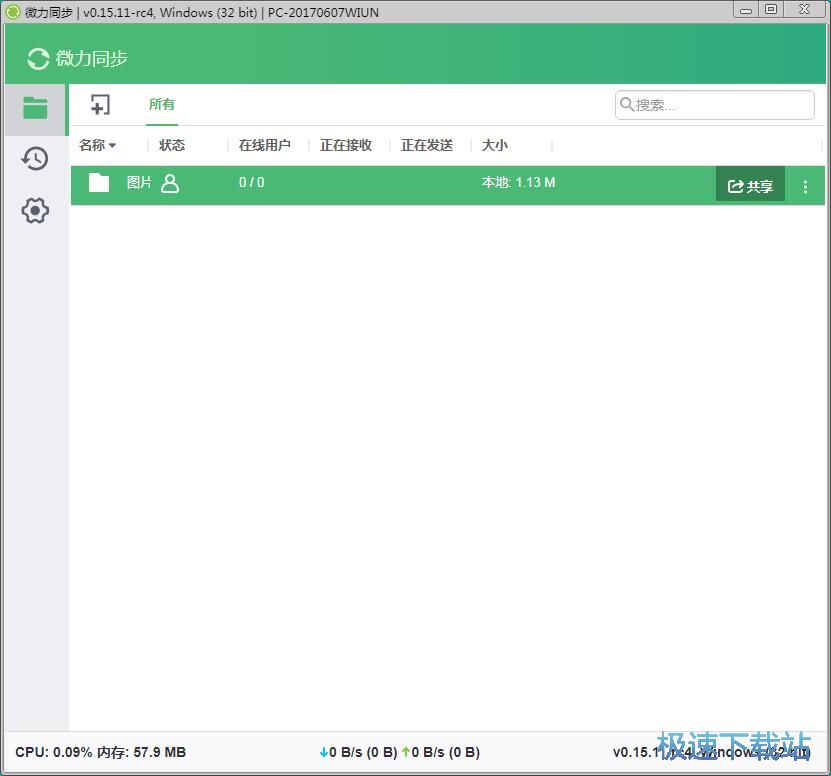Click the 图片 folder icon in the list
The image size is (831, 776).
coord(98,183)
